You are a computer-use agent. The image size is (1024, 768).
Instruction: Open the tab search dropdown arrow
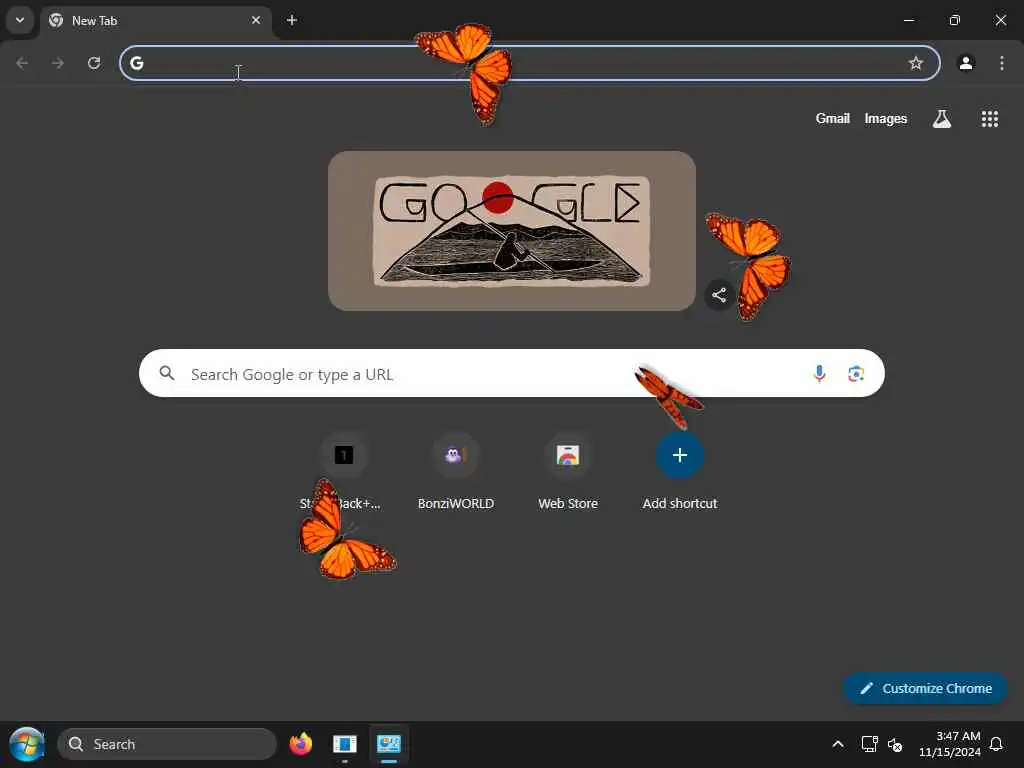coord(20,20)
